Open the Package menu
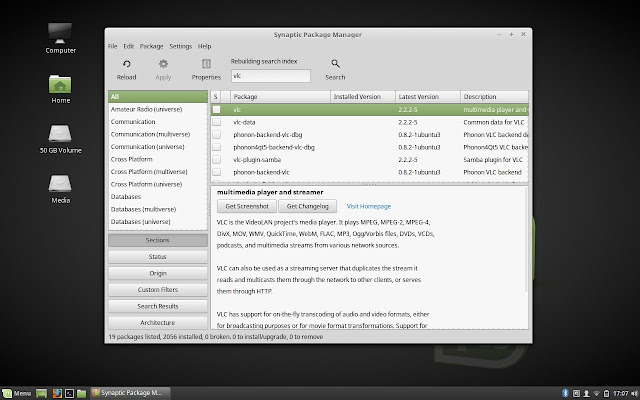 151,46
